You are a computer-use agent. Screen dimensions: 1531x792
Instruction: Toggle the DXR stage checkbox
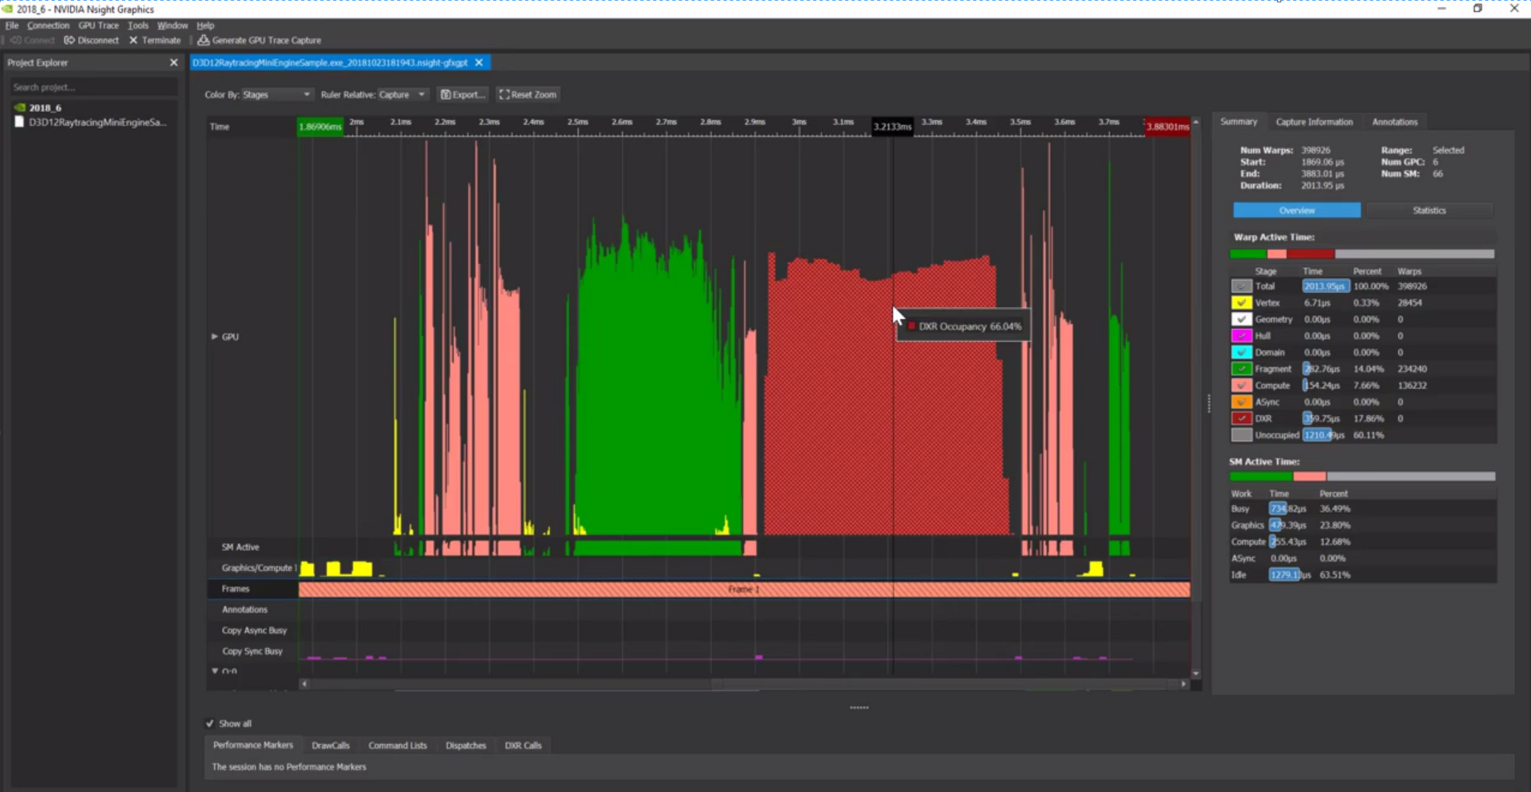1241,418
